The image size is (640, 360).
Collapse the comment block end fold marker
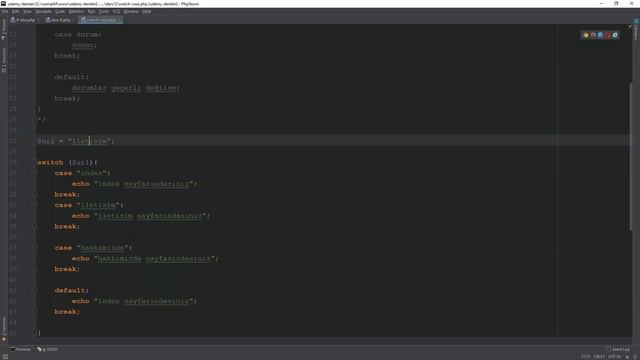[x=35, y=120]
